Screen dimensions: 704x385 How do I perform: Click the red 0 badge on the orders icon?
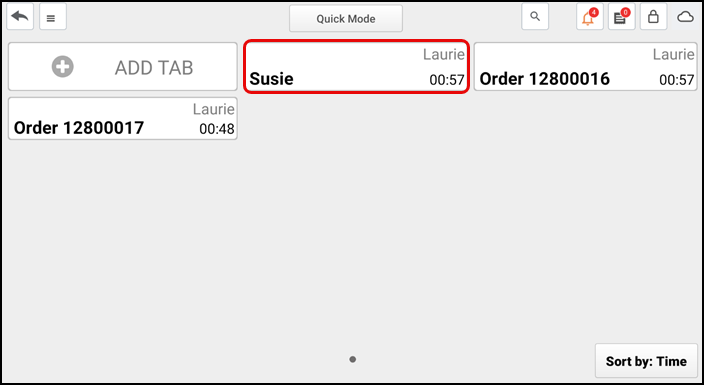(626, 12)
